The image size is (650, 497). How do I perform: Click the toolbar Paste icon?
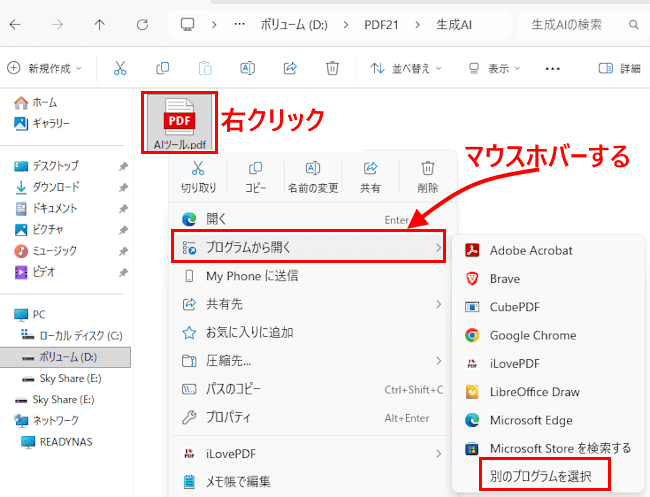pos(205,68)
